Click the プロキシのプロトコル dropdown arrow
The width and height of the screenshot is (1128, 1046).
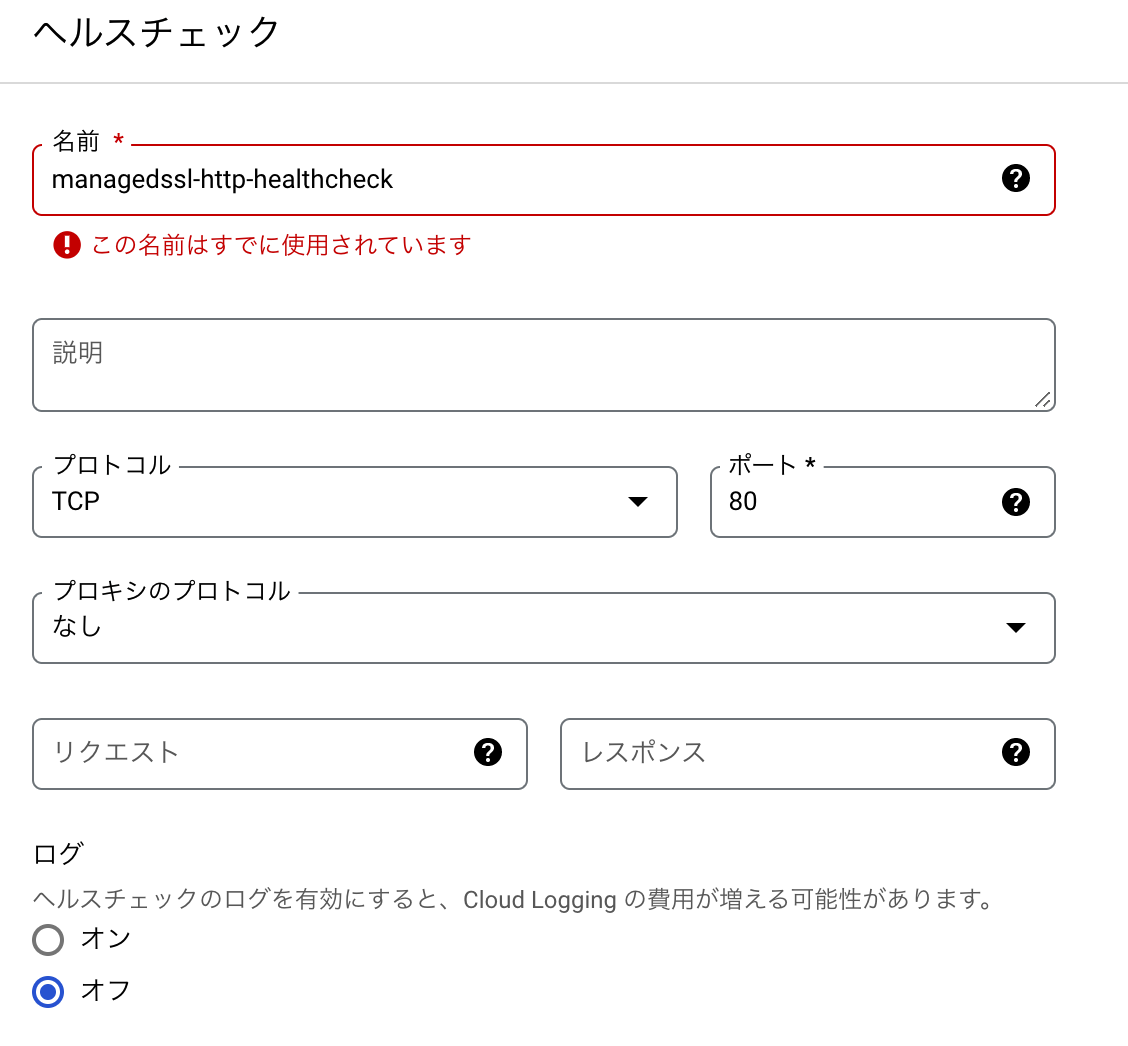tap(1016, 627)
